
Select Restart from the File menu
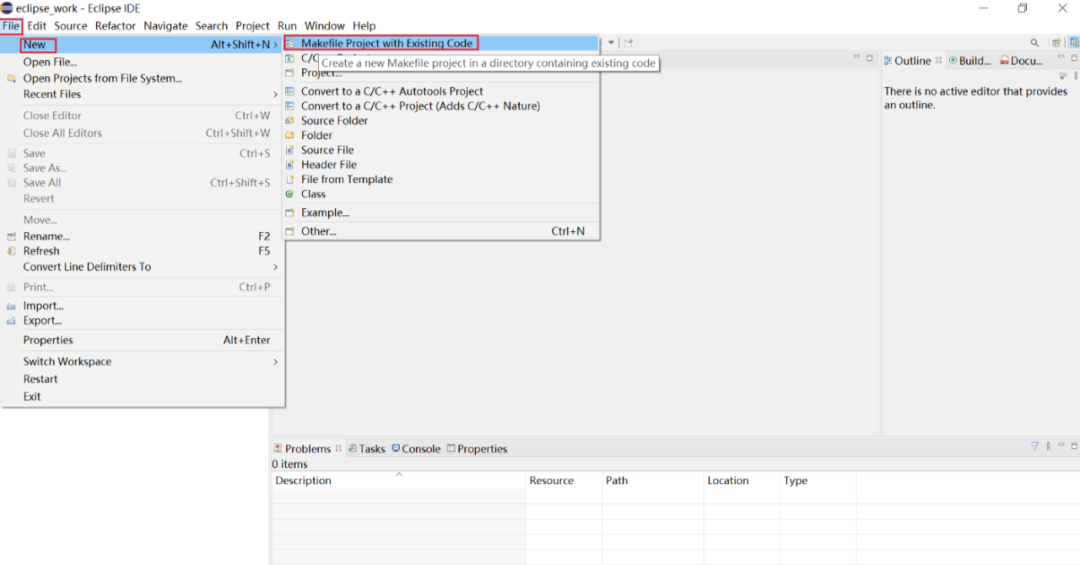click(143, 379)
